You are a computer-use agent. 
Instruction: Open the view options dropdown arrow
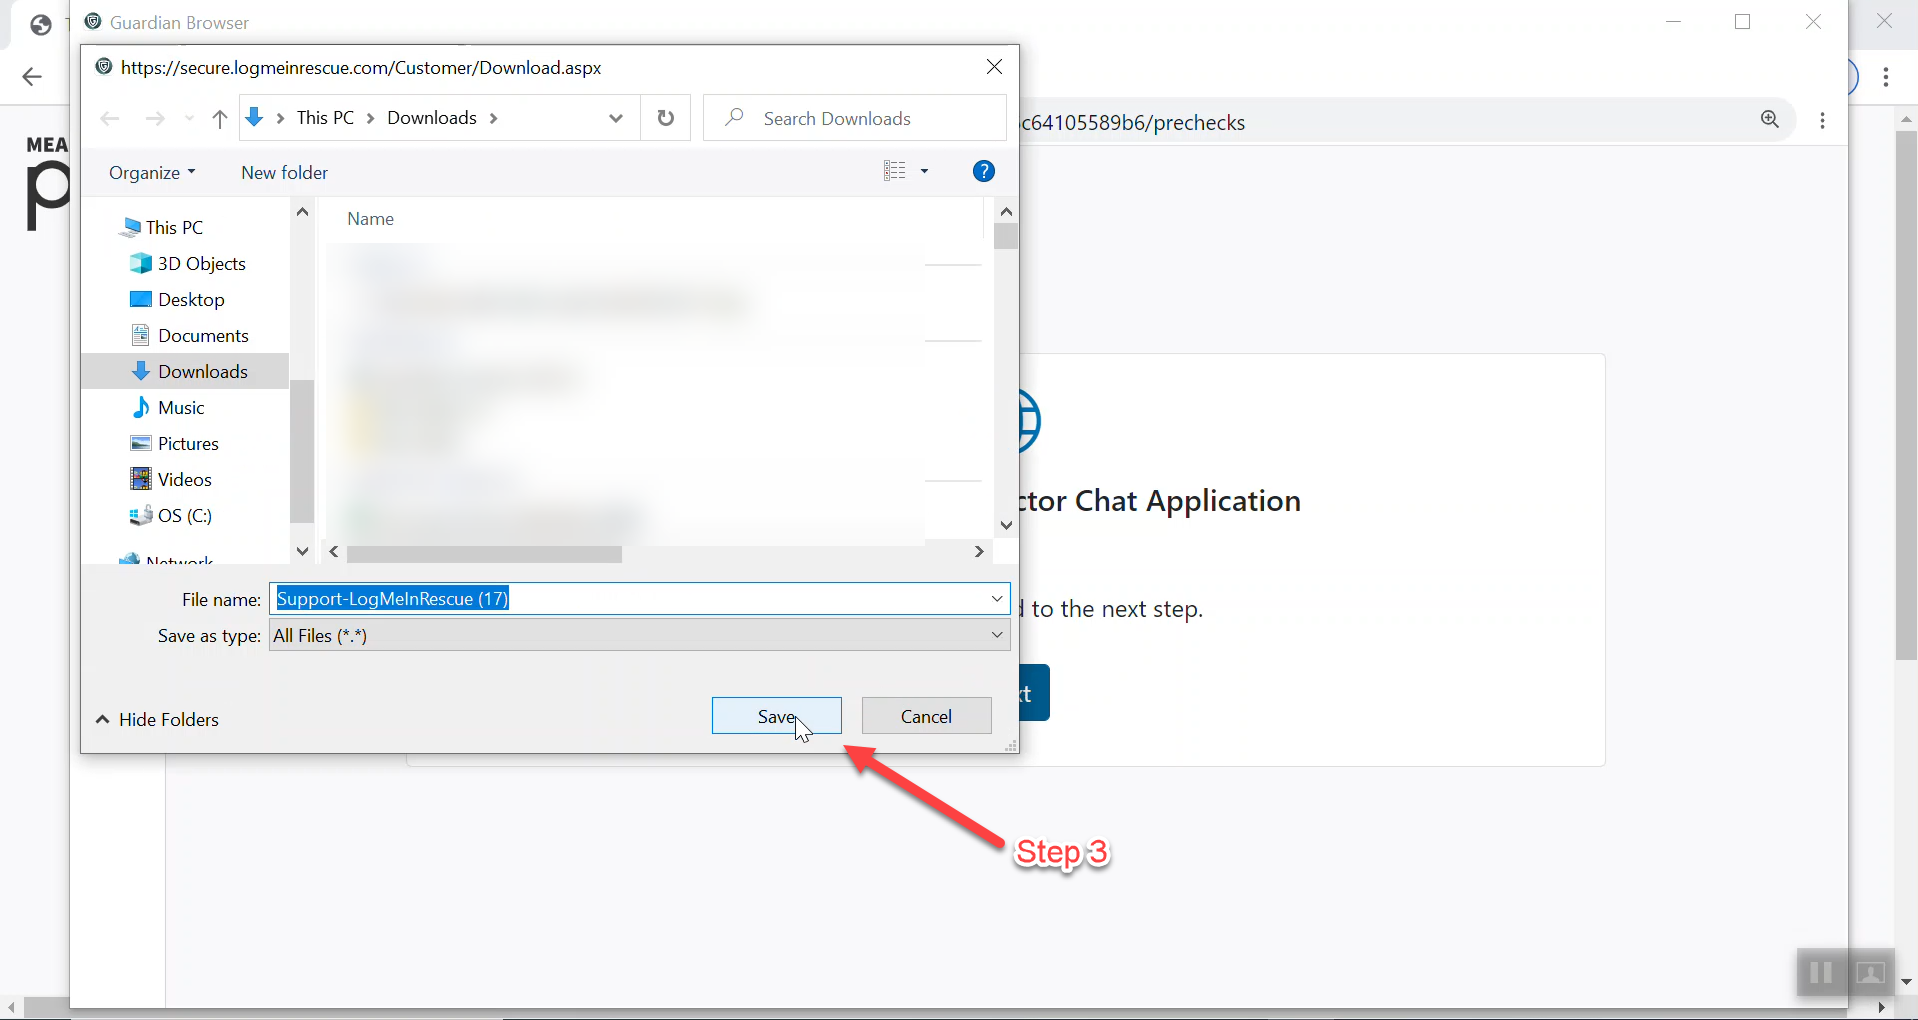924,171
